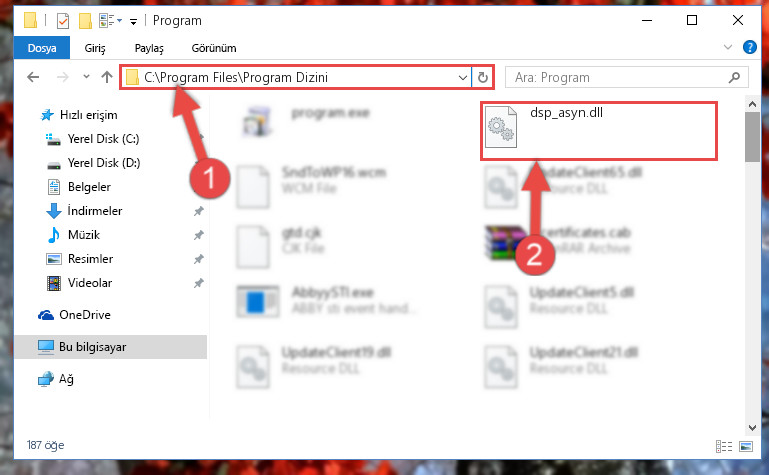
Task: Click the search magnifier icon
Action: pyautogui.click(x=734, y=77)
